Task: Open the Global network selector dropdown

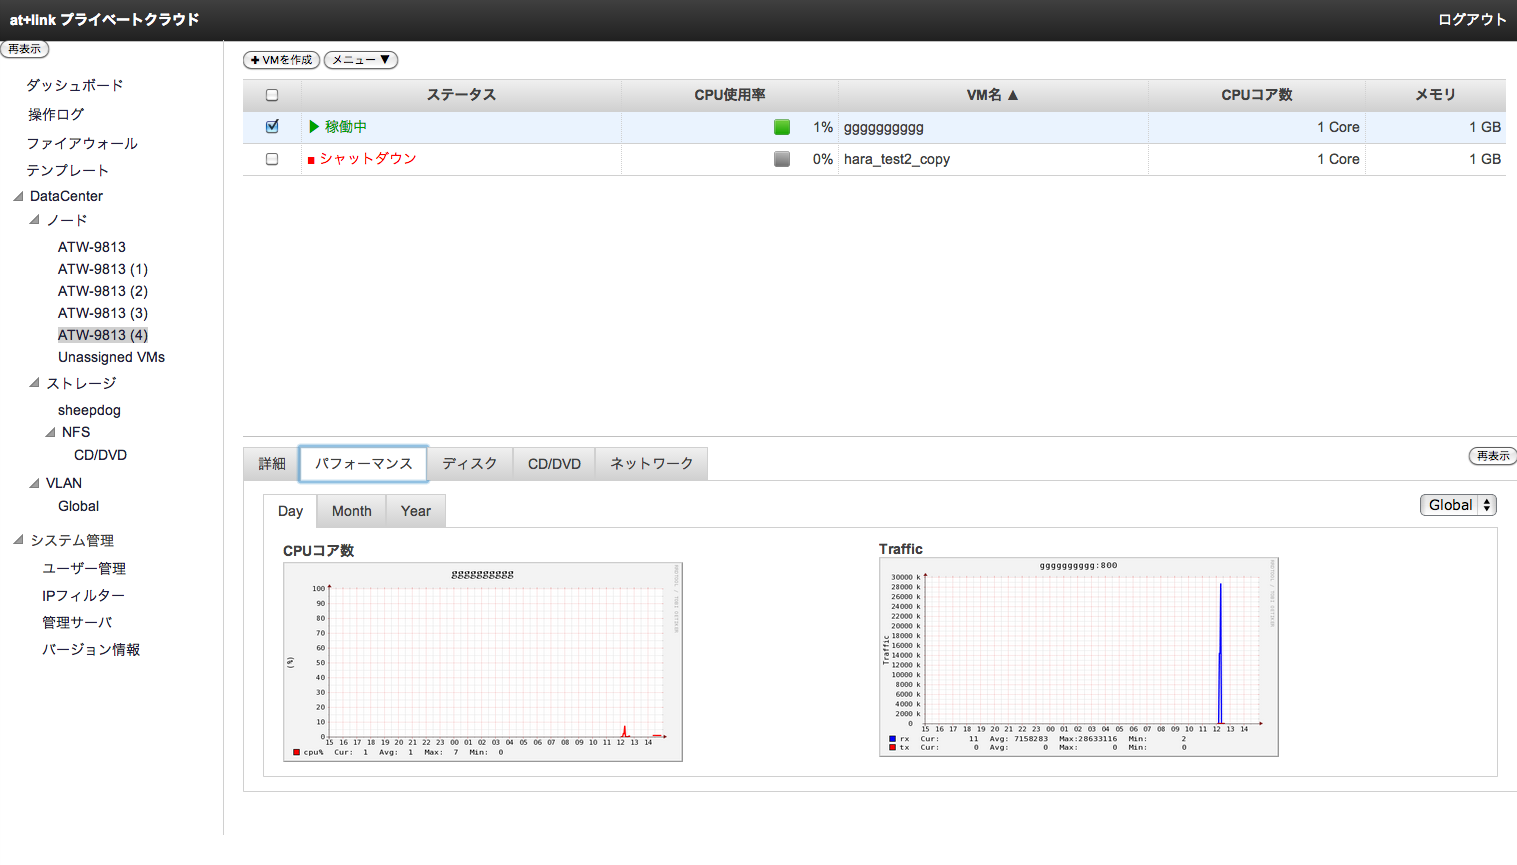Action: [x=1457, y=505]
